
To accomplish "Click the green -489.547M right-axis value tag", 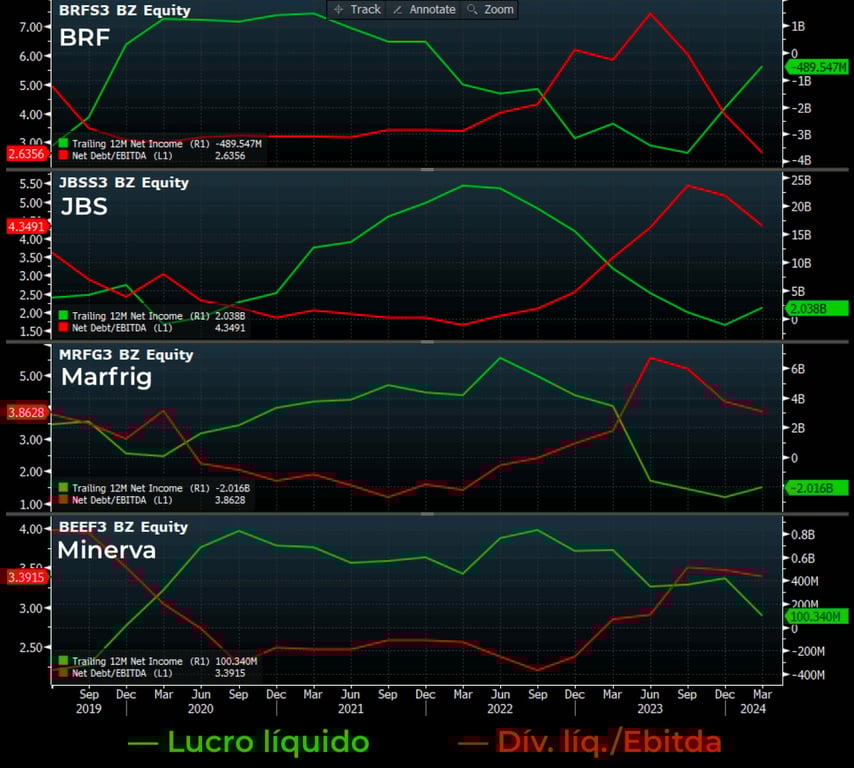I will pos(817,68).
